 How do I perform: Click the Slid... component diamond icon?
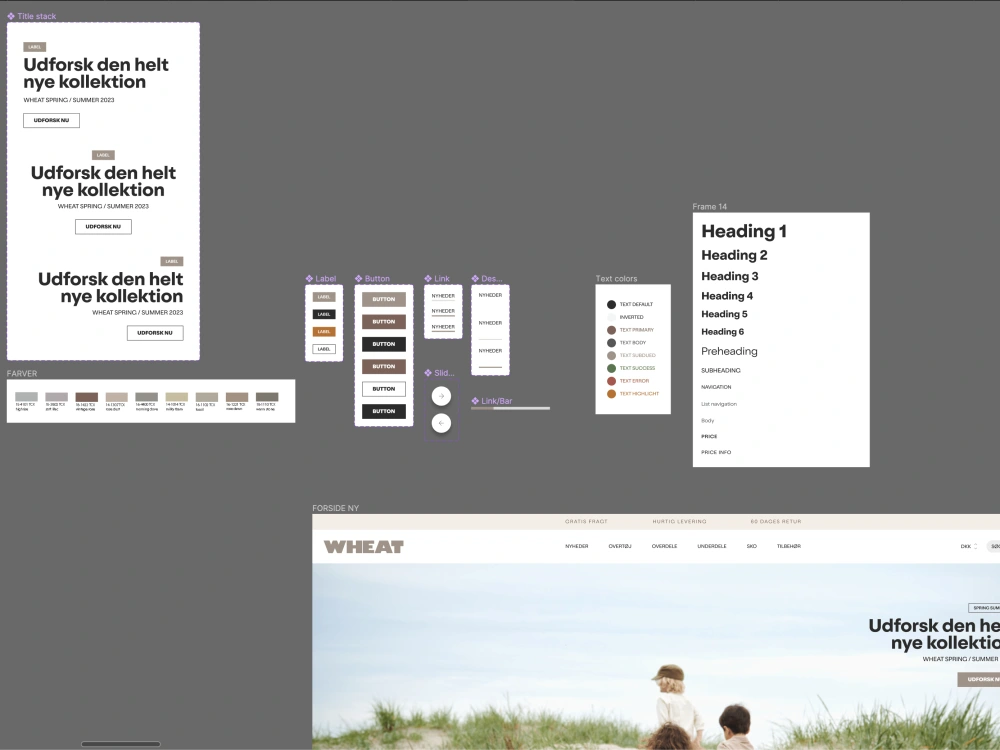428,373
